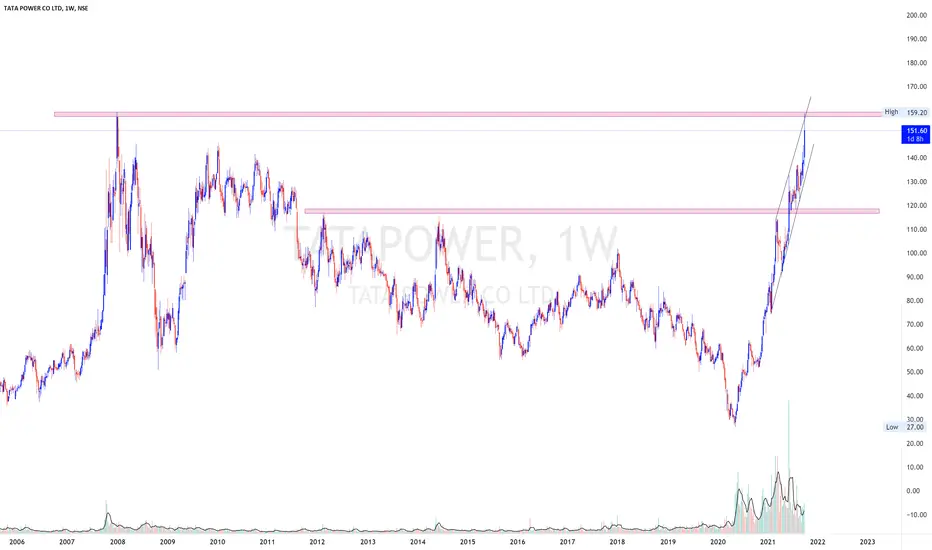This screenshot has height=550, width=932.
Task: Select the Low 27.00 price label
Action: point(905,427)
